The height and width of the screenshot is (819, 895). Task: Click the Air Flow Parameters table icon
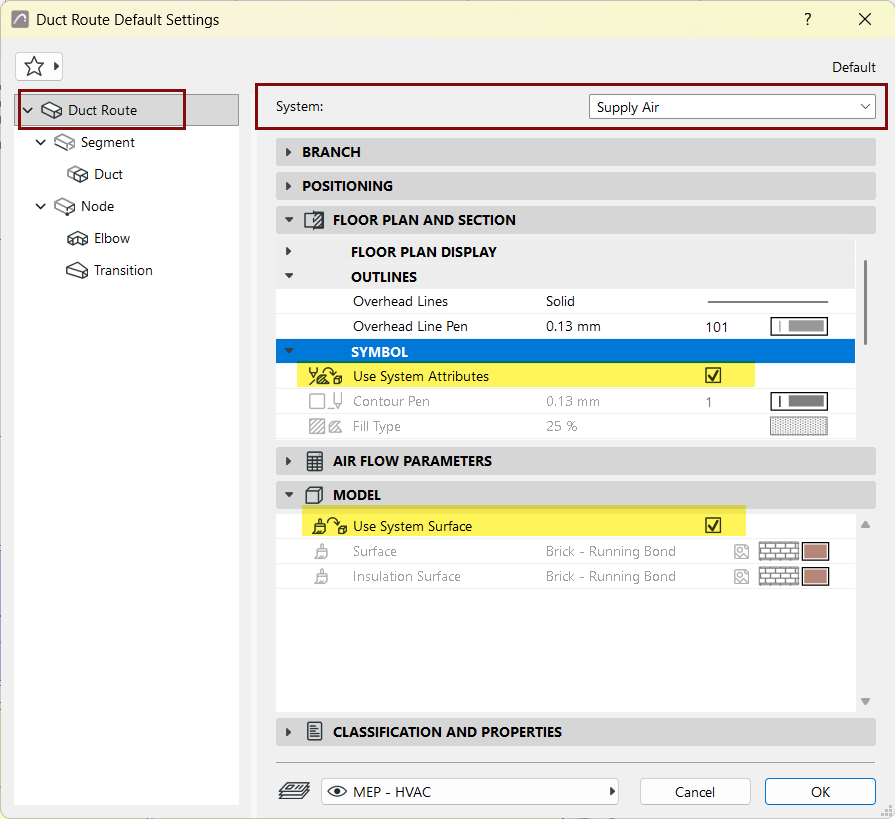pos(315,461)
